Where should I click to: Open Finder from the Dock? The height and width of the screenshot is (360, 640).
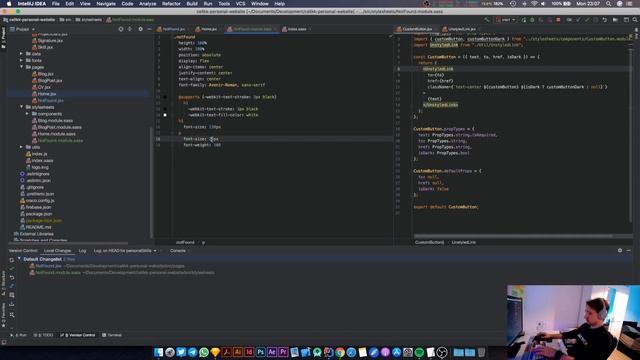click(158, 352)
